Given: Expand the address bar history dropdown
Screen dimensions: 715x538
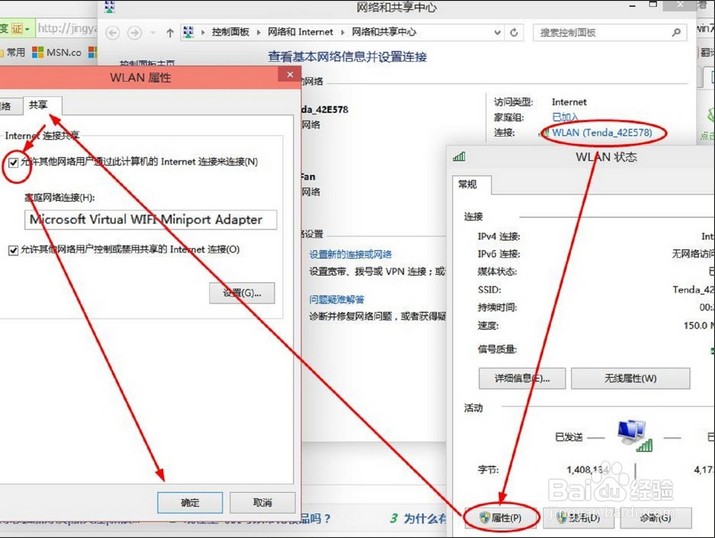Looking at the screenshot, I should pyautogui.click(x=497, y=32).
